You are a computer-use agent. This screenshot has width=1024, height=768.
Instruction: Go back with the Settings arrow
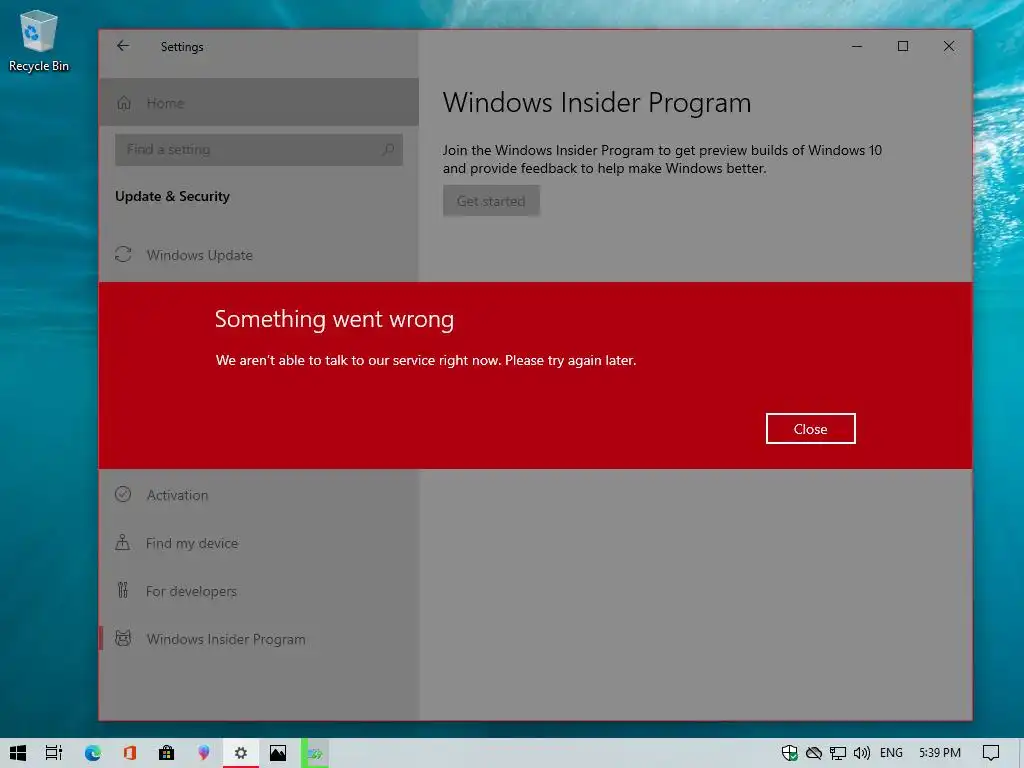123,46
